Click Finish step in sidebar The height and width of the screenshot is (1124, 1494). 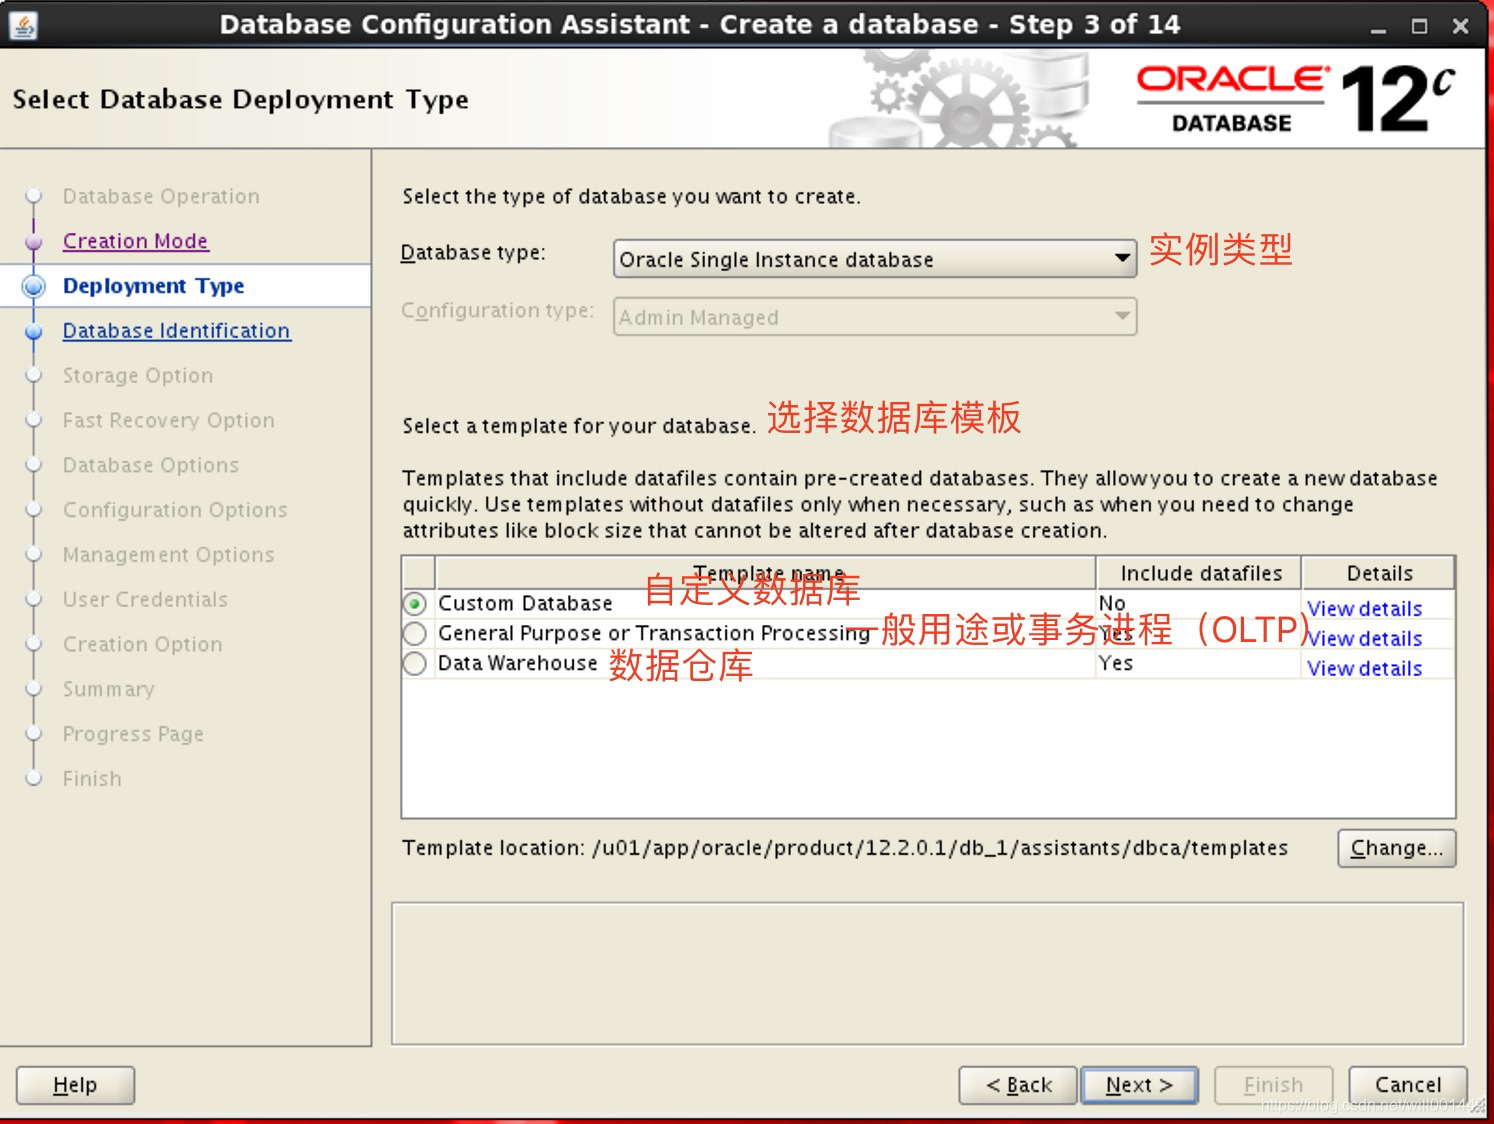click(x=92, y=779)
